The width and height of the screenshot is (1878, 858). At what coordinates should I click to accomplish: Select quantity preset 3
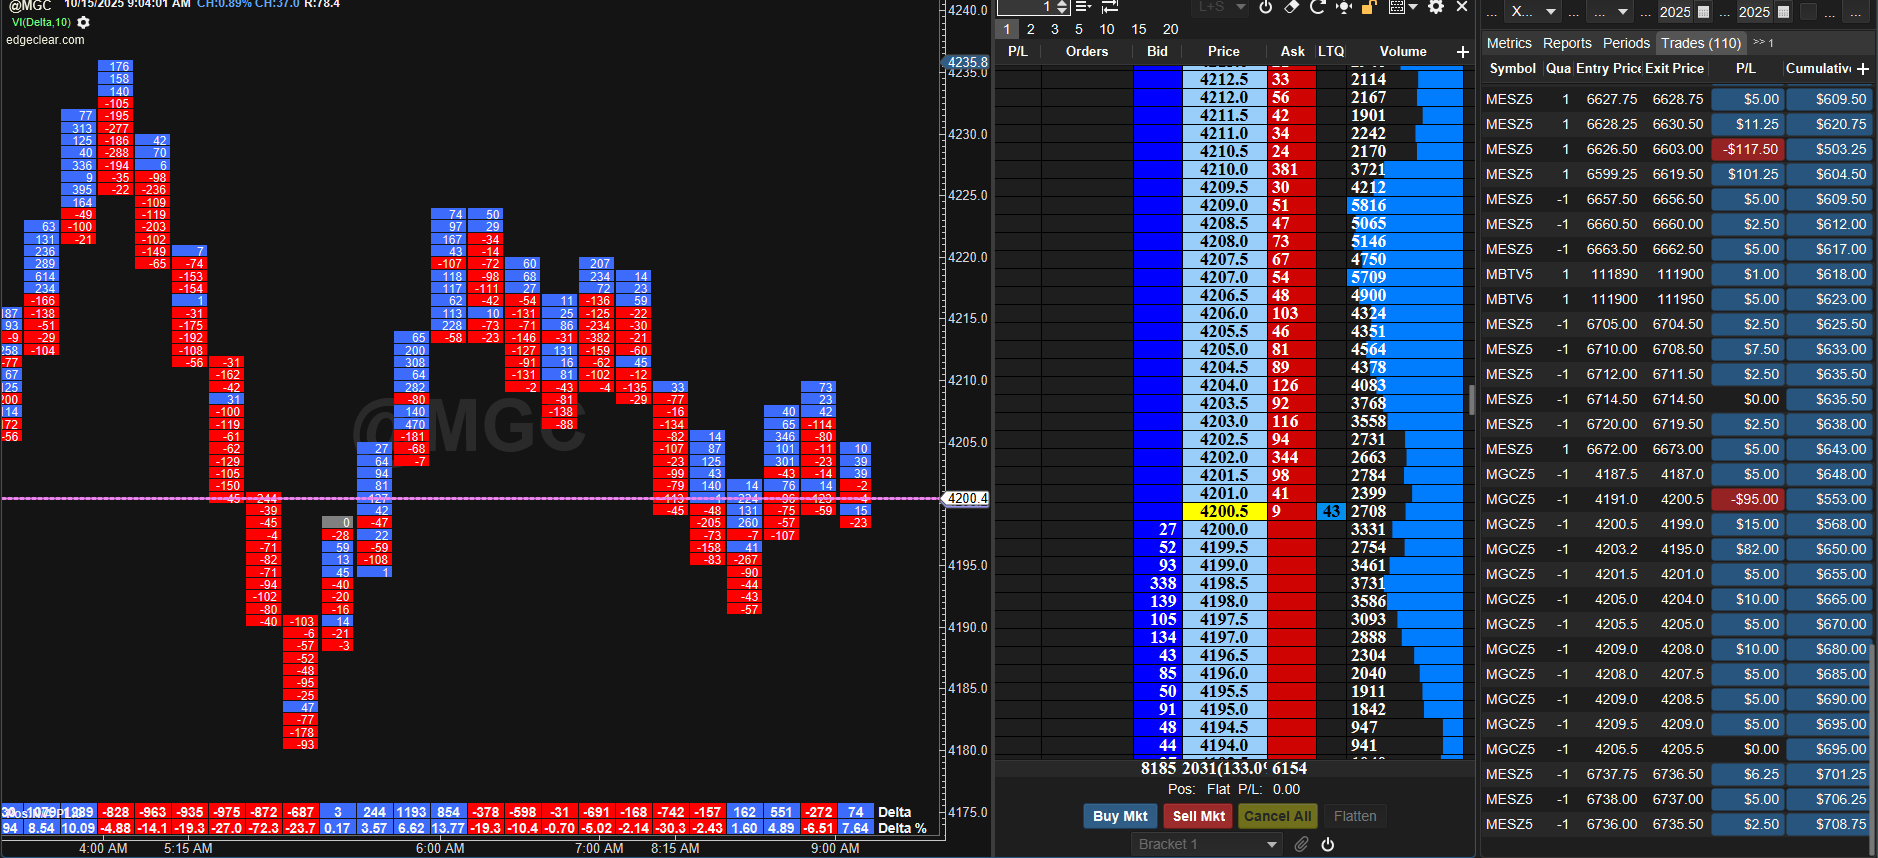(x=1055, y=29)
